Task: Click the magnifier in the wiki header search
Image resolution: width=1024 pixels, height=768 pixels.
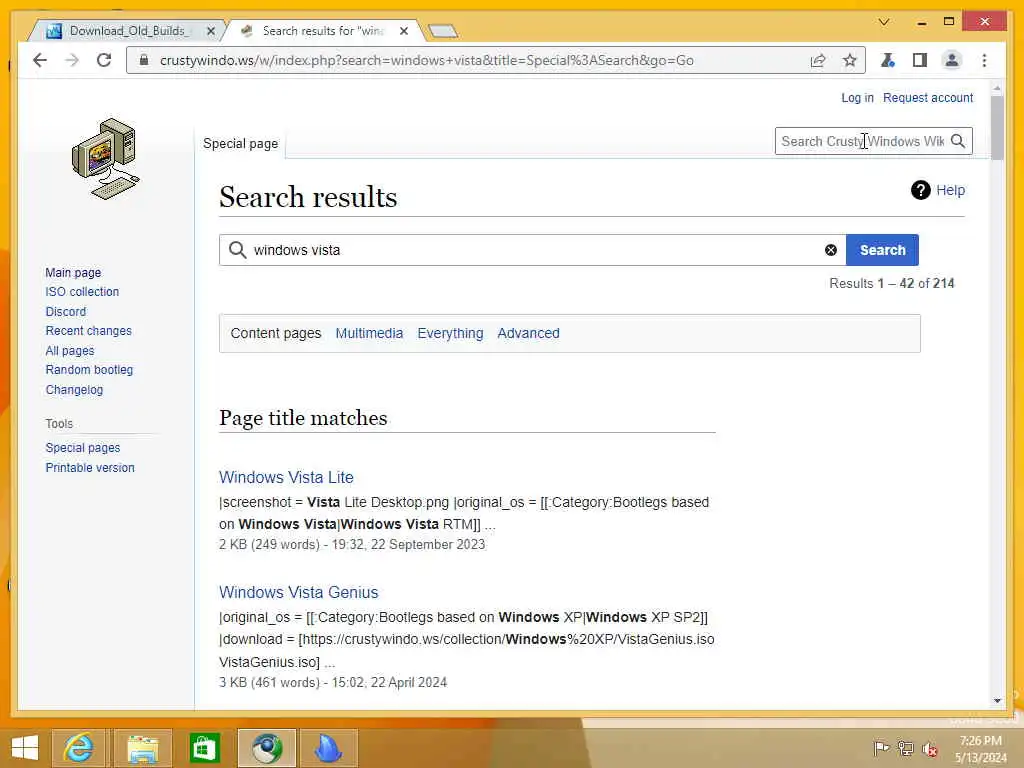Action: pos(958,141)
